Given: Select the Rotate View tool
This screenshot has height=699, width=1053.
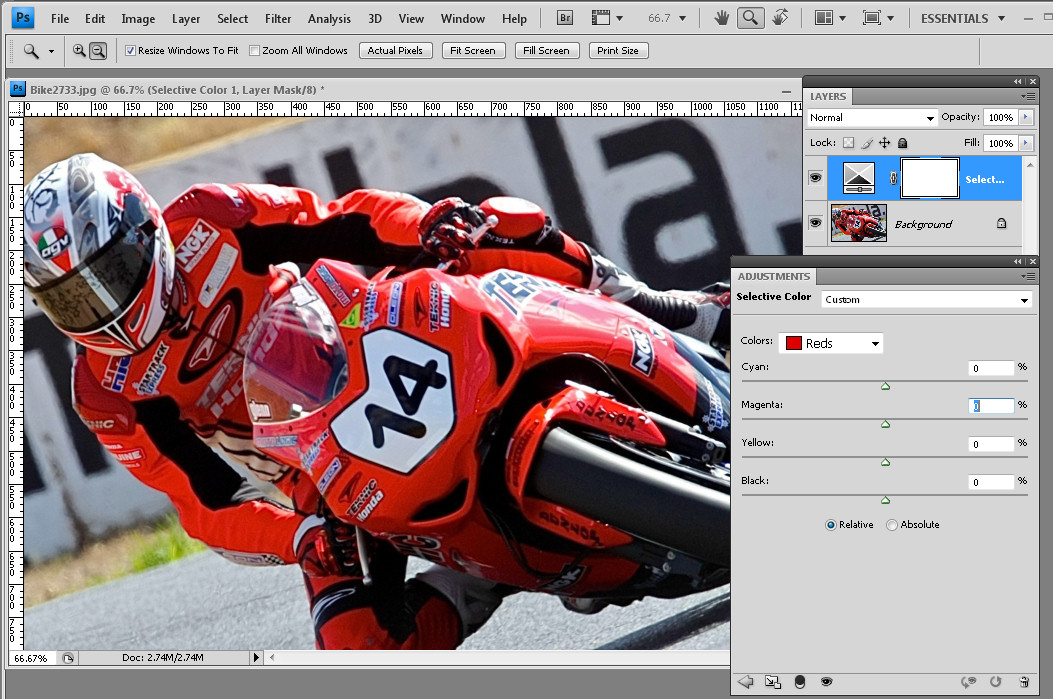Looking at the screenshot, I should click(x=780, y=18).
